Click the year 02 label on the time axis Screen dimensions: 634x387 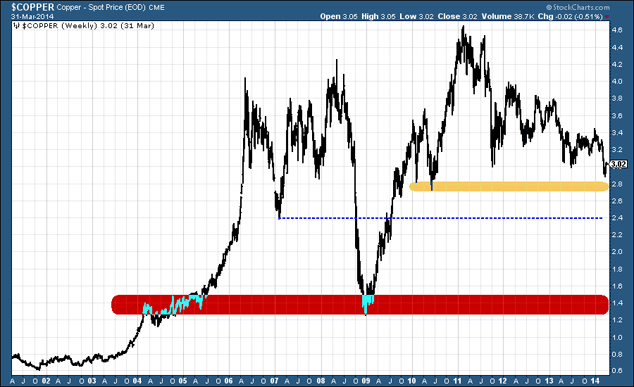tap(46, 381)
